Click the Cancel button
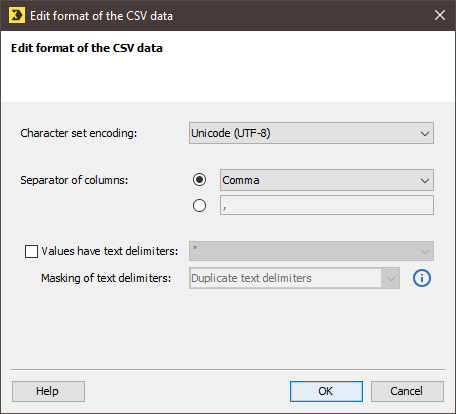The image size is (456, 414). [407, 391]
